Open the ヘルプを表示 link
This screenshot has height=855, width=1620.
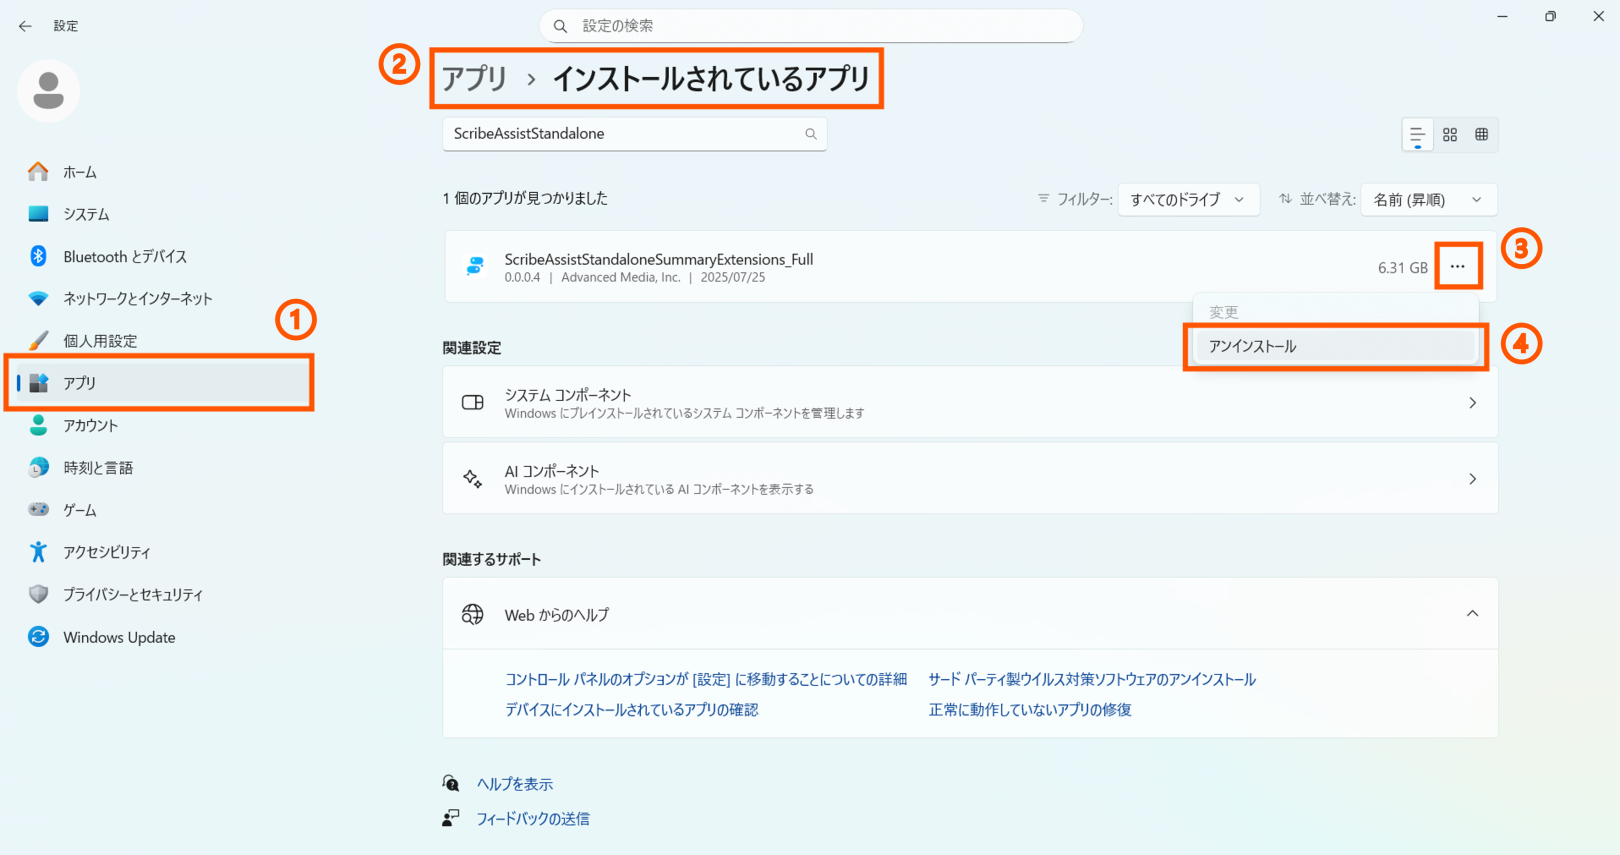click(514, 784)
